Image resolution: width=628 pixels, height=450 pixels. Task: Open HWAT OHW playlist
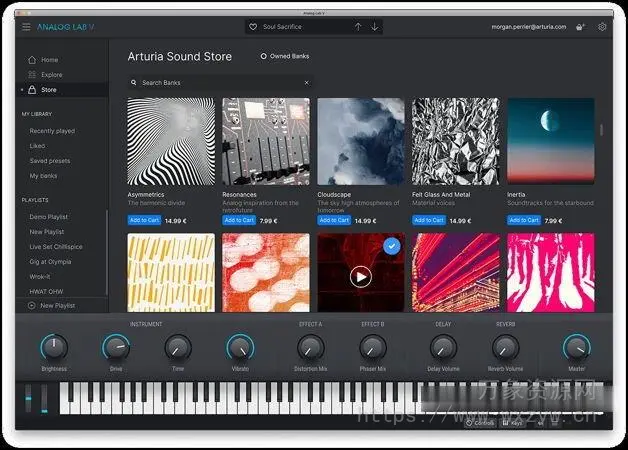[x=46, y=291]
